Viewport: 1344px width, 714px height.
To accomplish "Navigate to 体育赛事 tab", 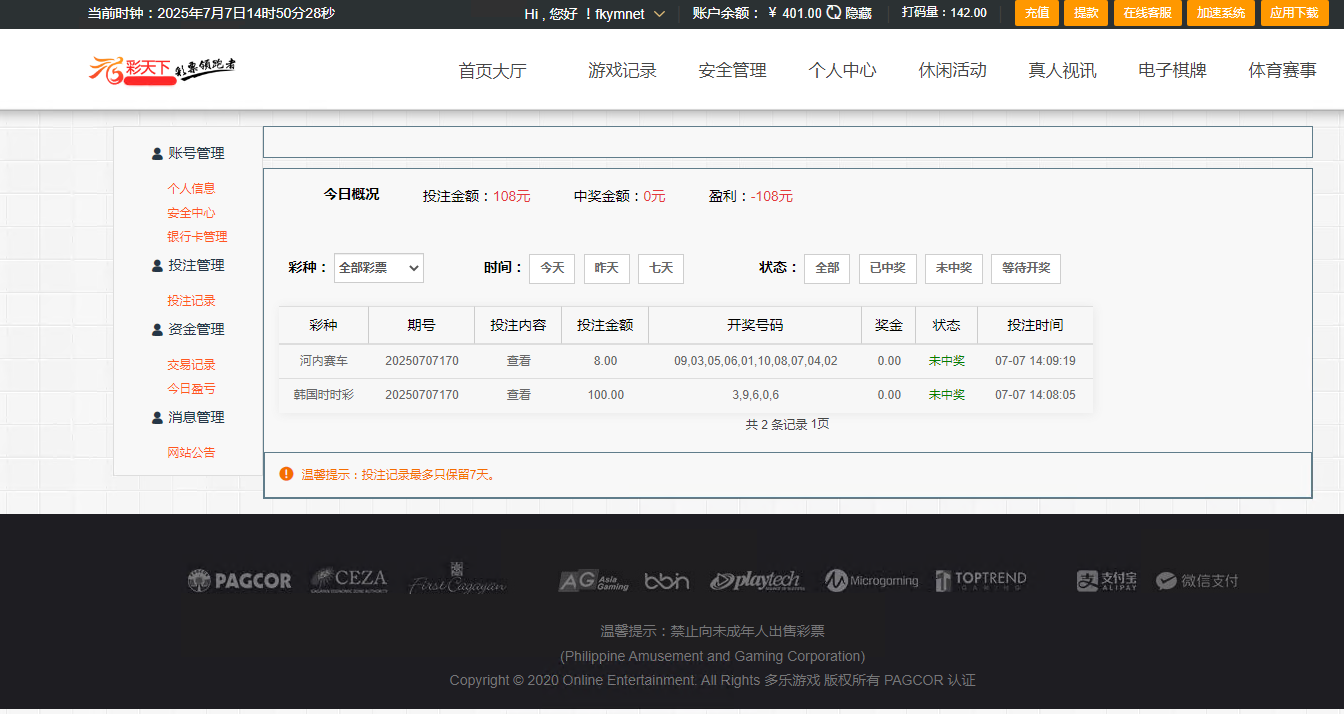I will pos(1281,70).
